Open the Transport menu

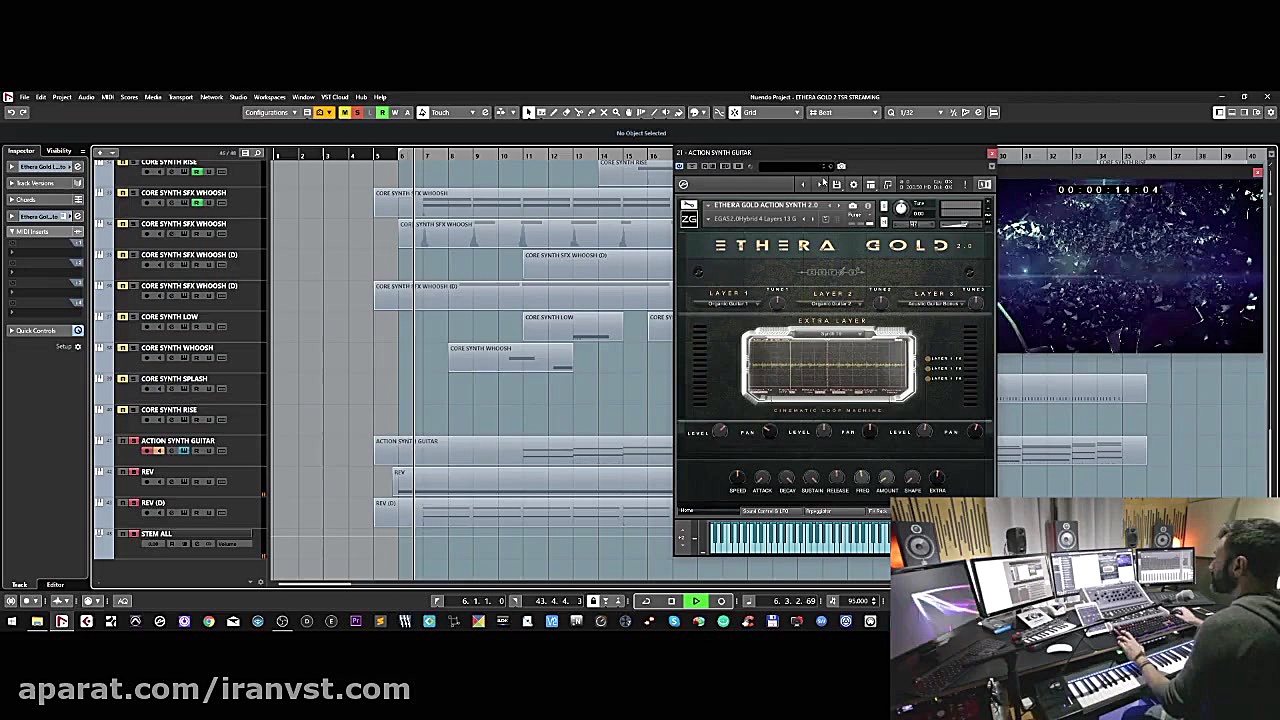(x=181, y=97)
